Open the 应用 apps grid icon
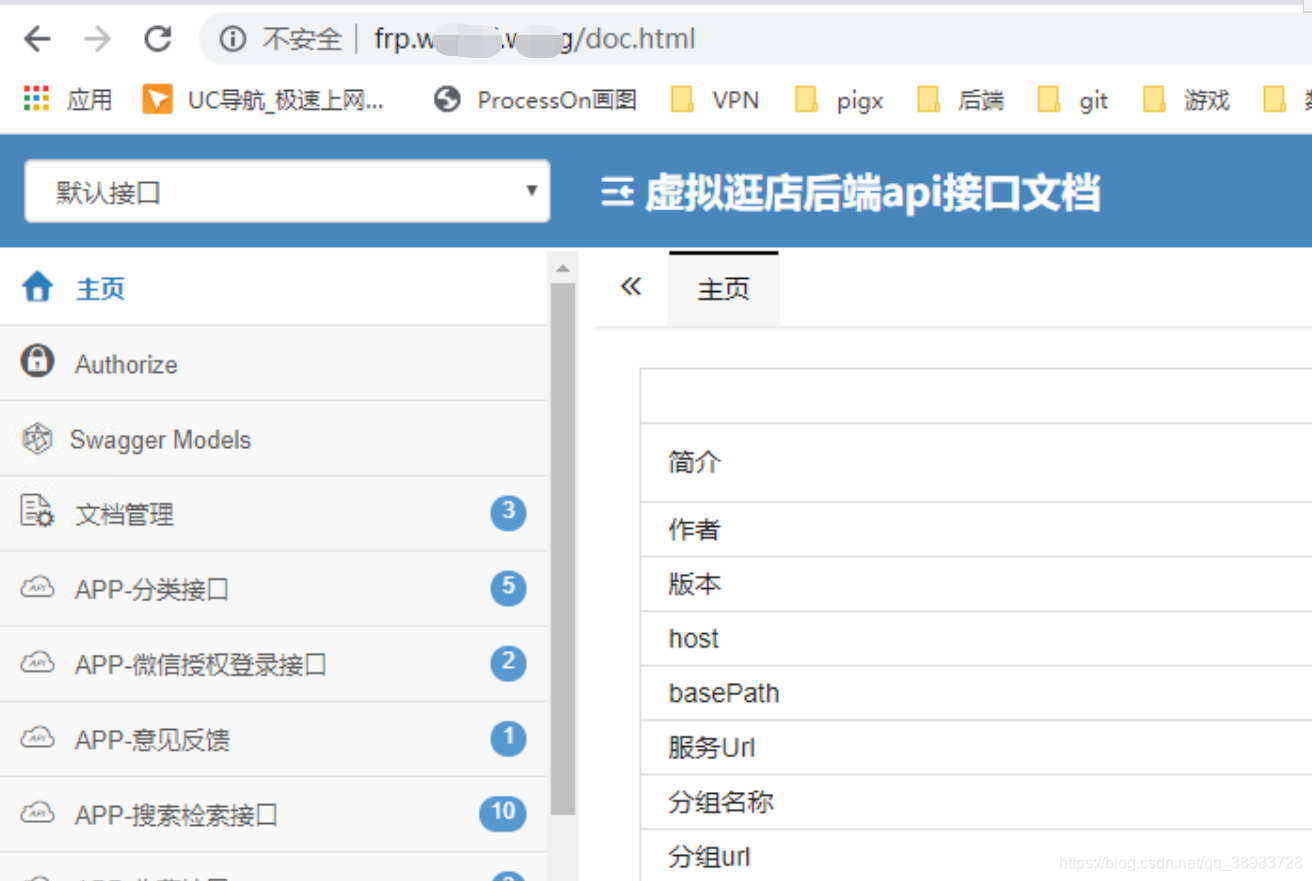 [36, 99]
